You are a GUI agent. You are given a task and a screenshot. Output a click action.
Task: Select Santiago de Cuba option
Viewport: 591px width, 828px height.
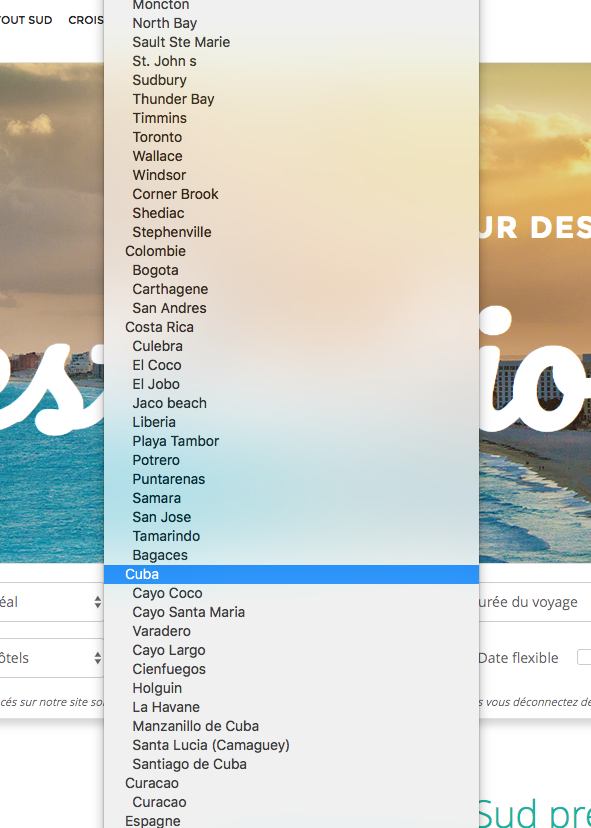[291, 764]
